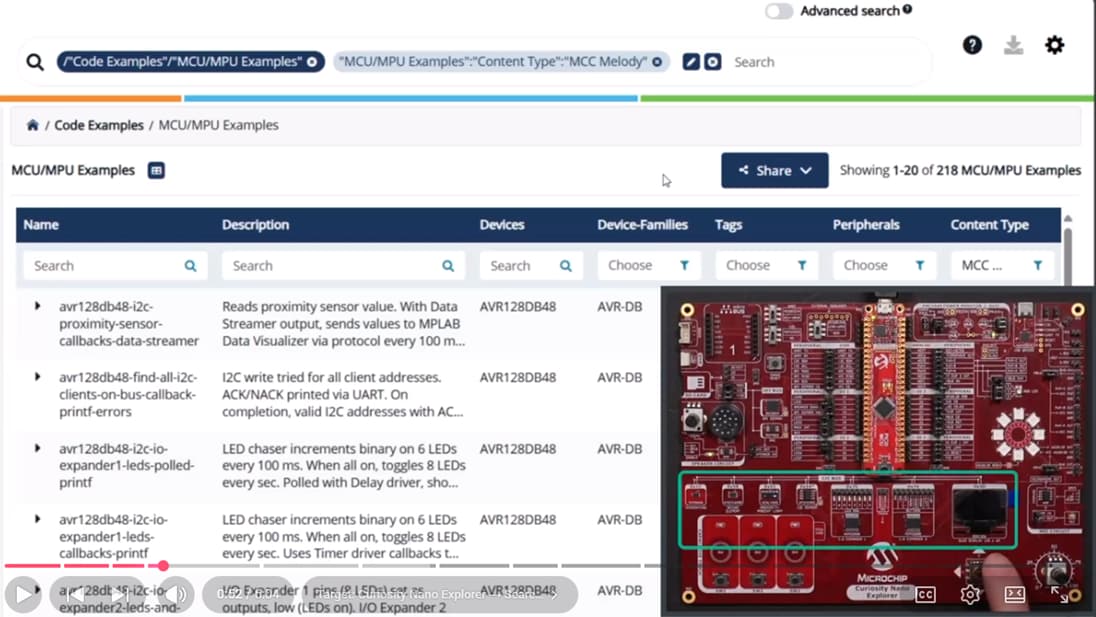Click the home icon in the breadcrumb
1096x617 pixels.
33,125
